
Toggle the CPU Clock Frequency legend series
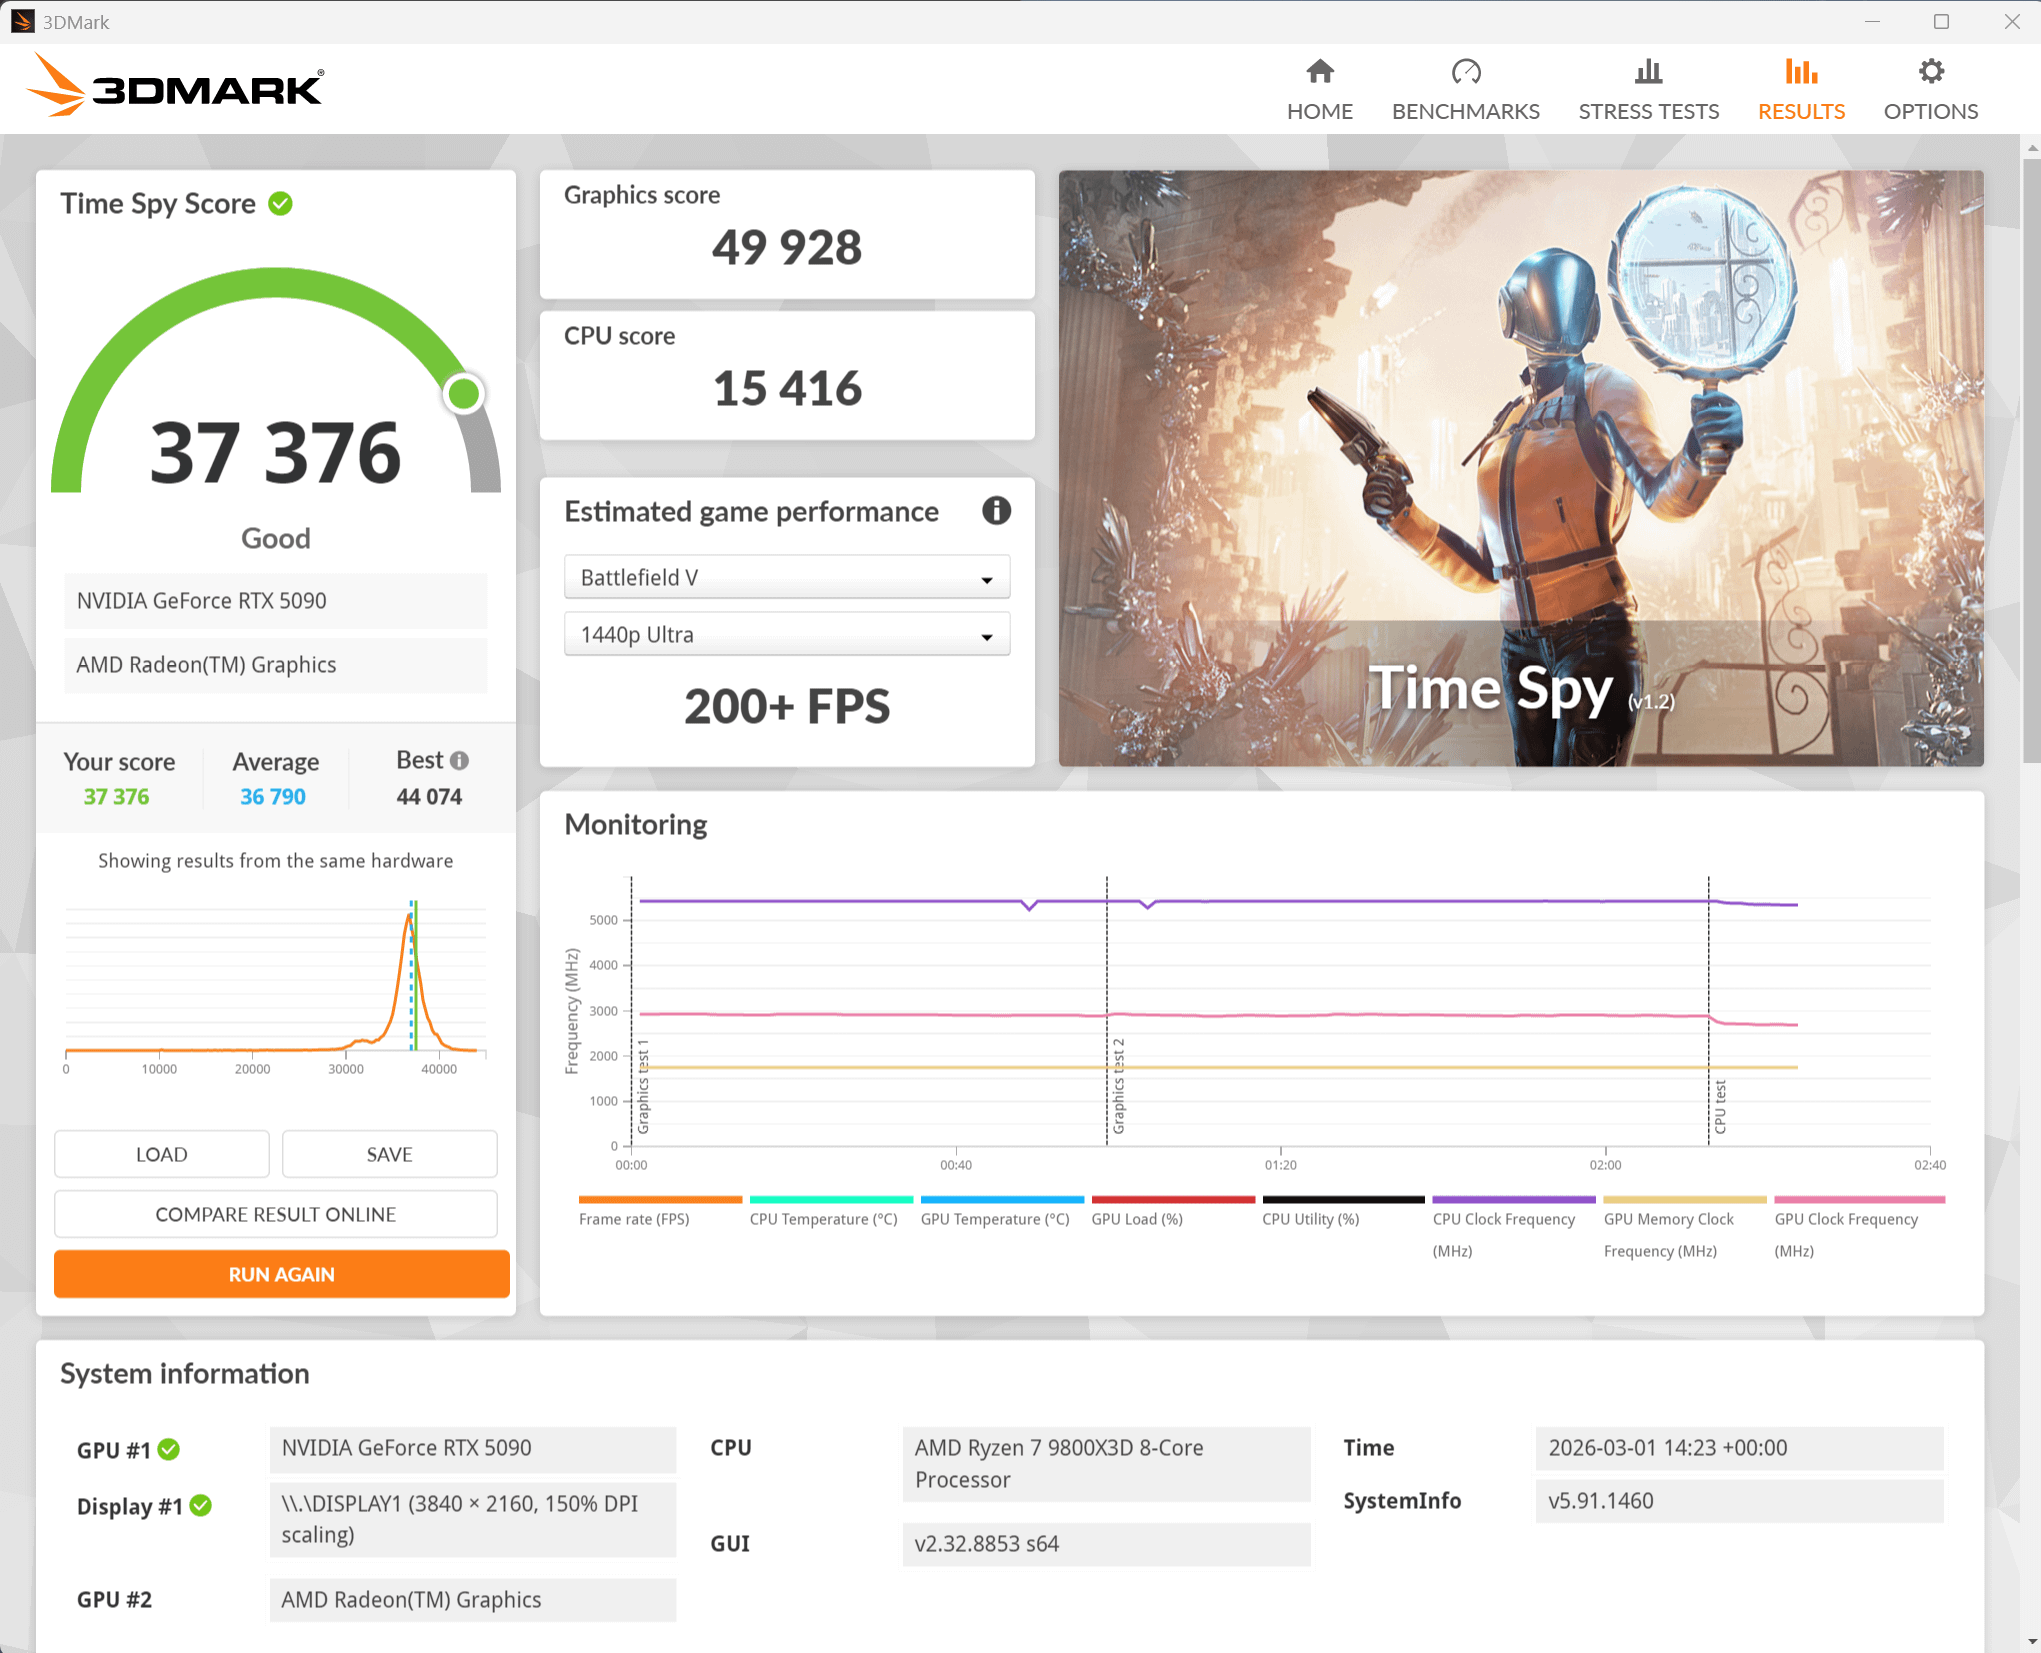pos(1503,1219)
